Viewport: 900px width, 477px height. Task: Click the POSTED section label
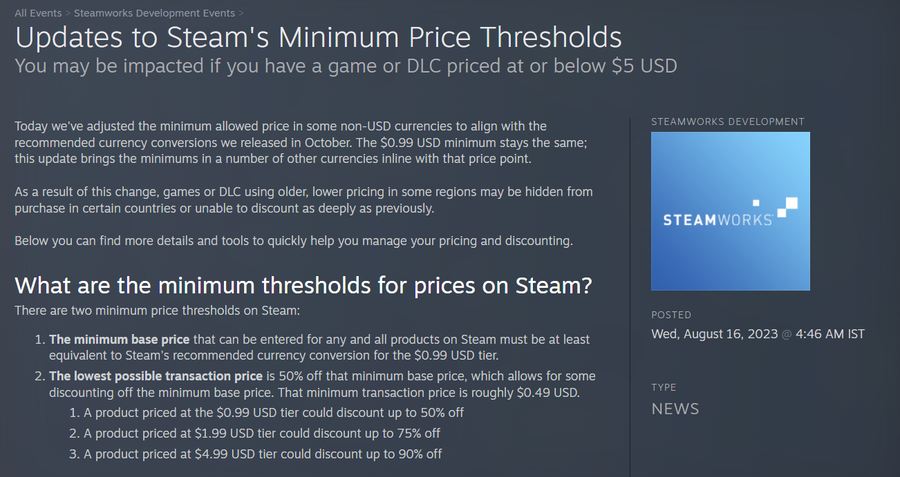(671, 315)
